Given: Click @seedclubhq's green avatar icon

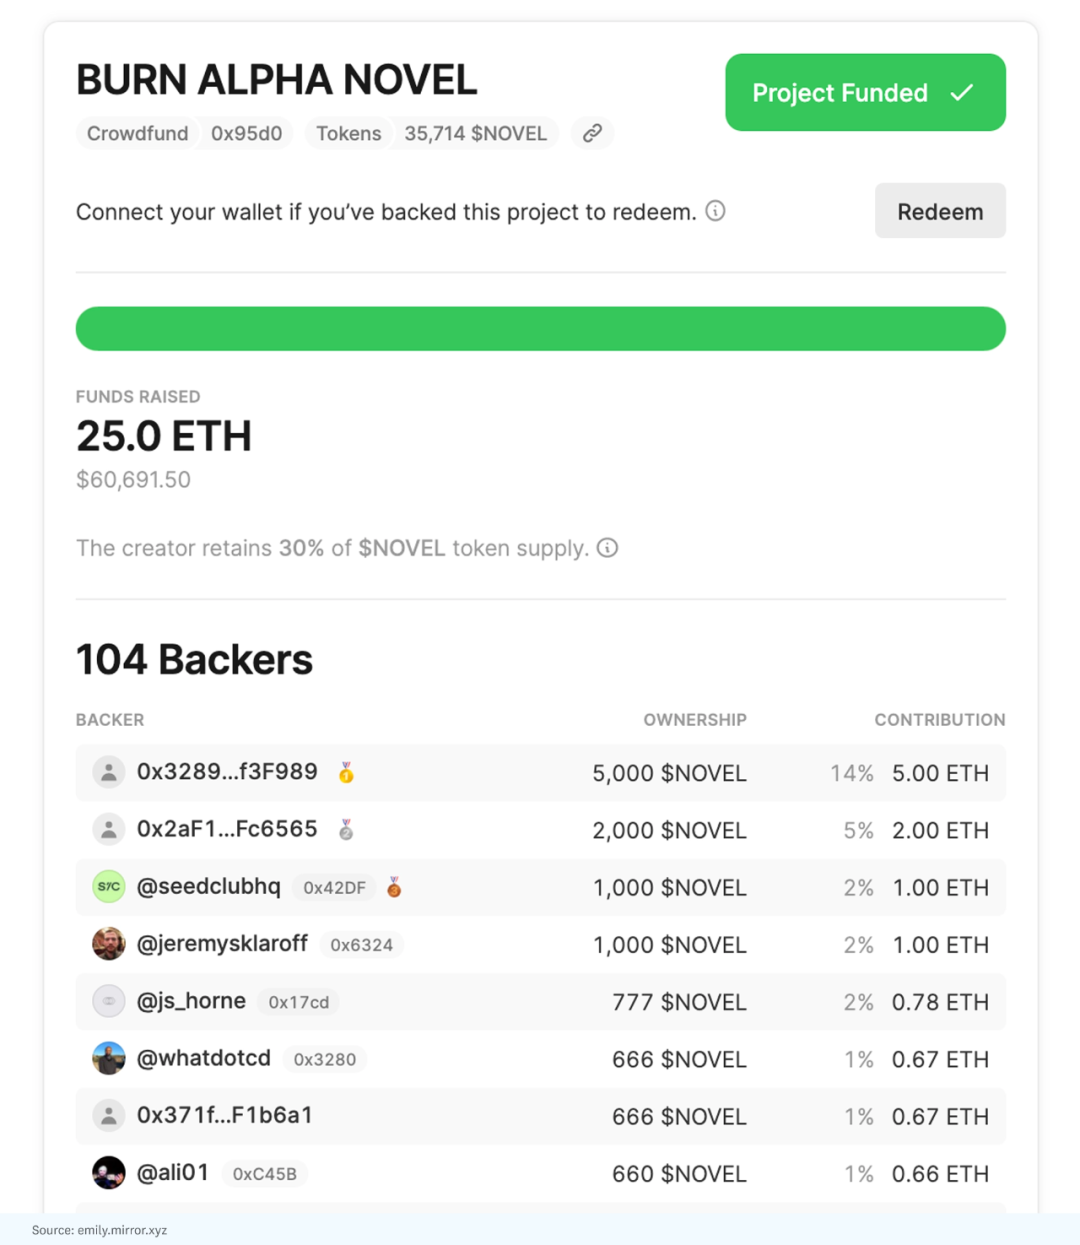Looking at the screenshot, I should pyautogui.click(x=108, y=887).
